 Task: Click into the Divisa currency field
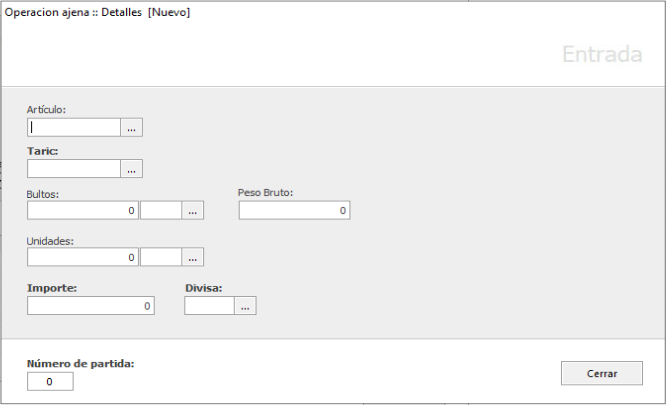click(x=210, y=306)
